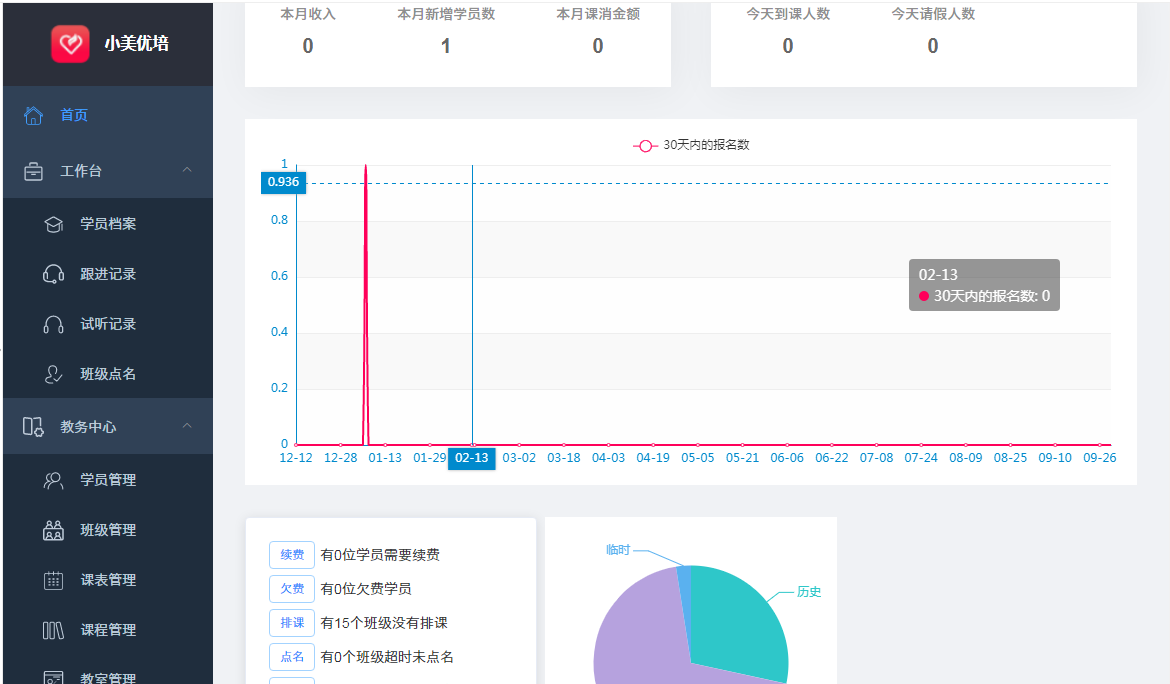Click the home icon beside 首页

[x=33, y=116]
